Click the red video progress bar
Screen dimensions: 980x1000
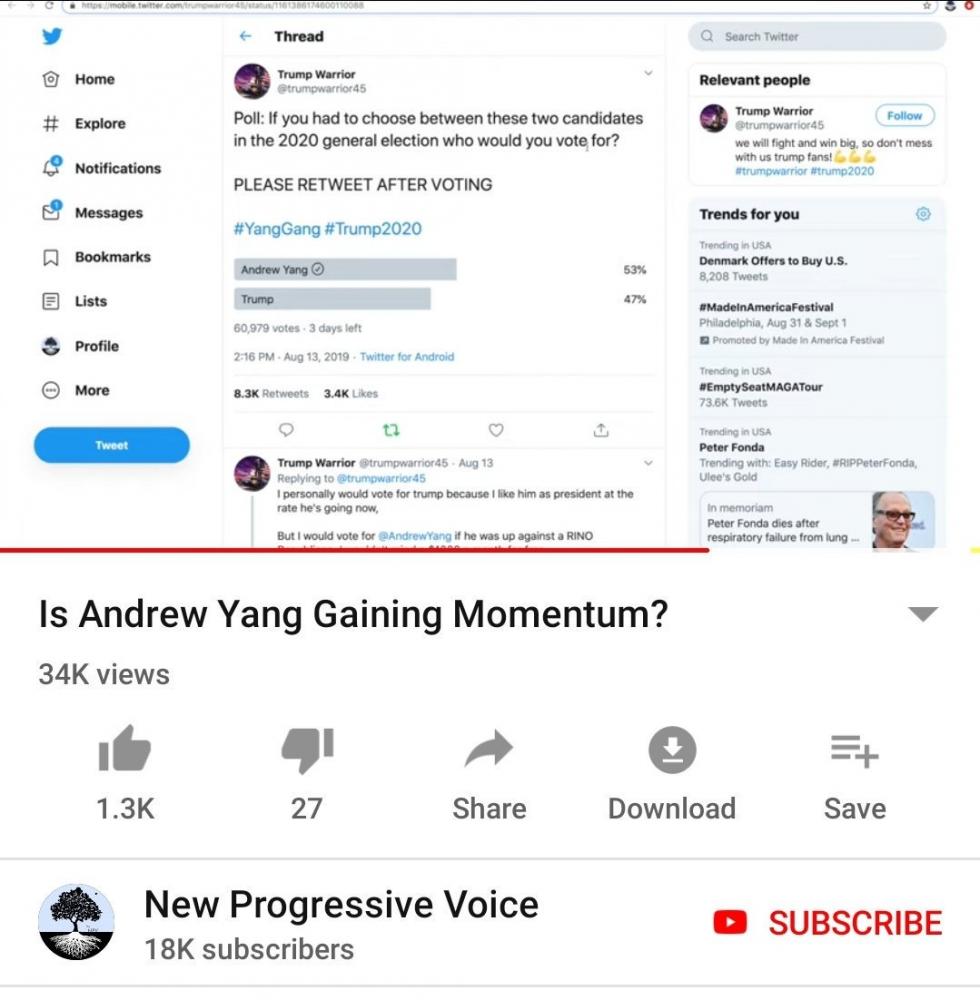tap(354, 550)
